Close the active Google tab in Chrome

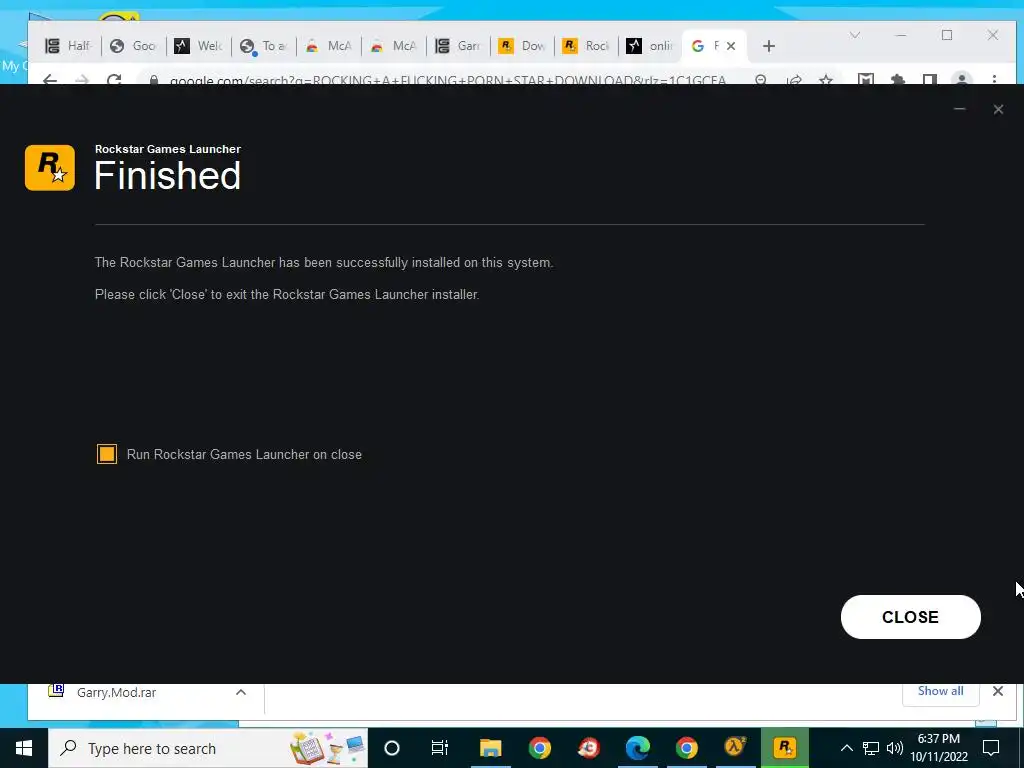(731, 46)
